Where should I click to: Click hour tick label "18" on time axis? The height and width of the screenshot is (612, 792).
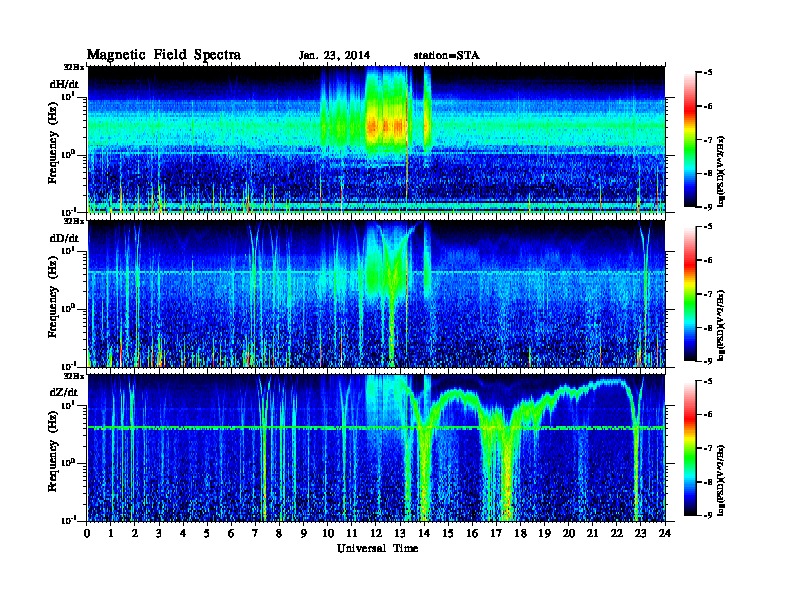[520, 533]
